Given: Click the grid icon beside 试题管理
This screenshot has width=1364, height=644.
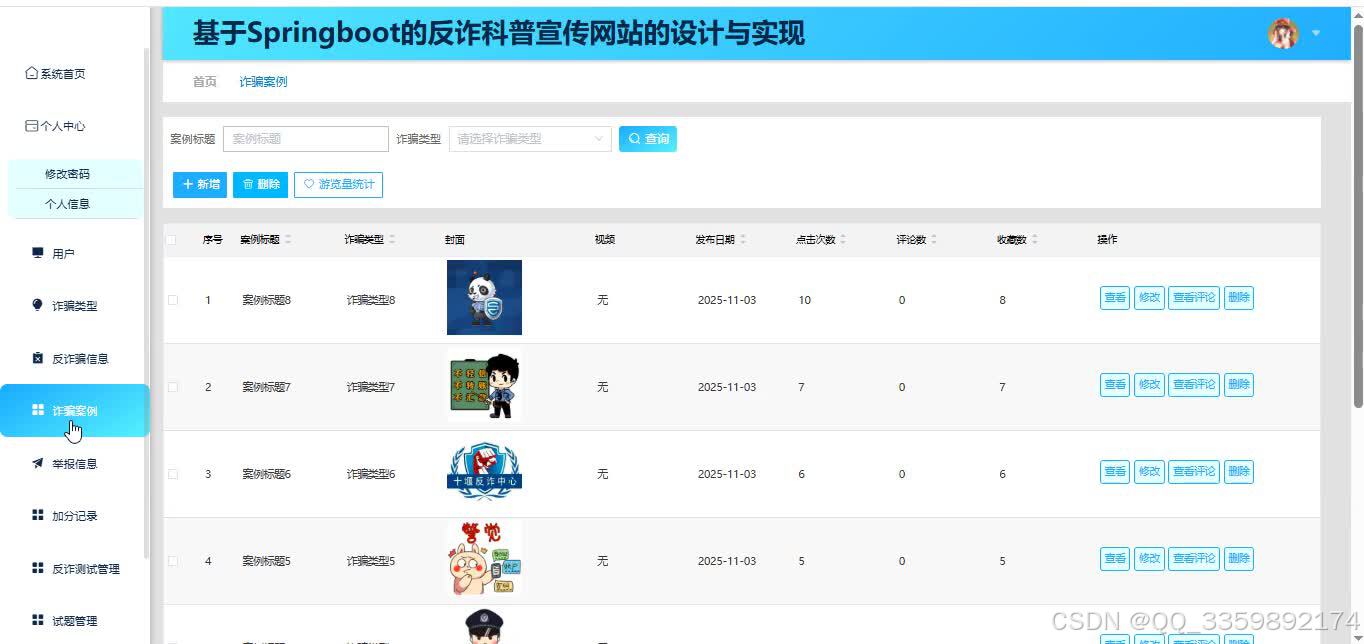Looking at the screenshot, I should click(x=38, y=620).
